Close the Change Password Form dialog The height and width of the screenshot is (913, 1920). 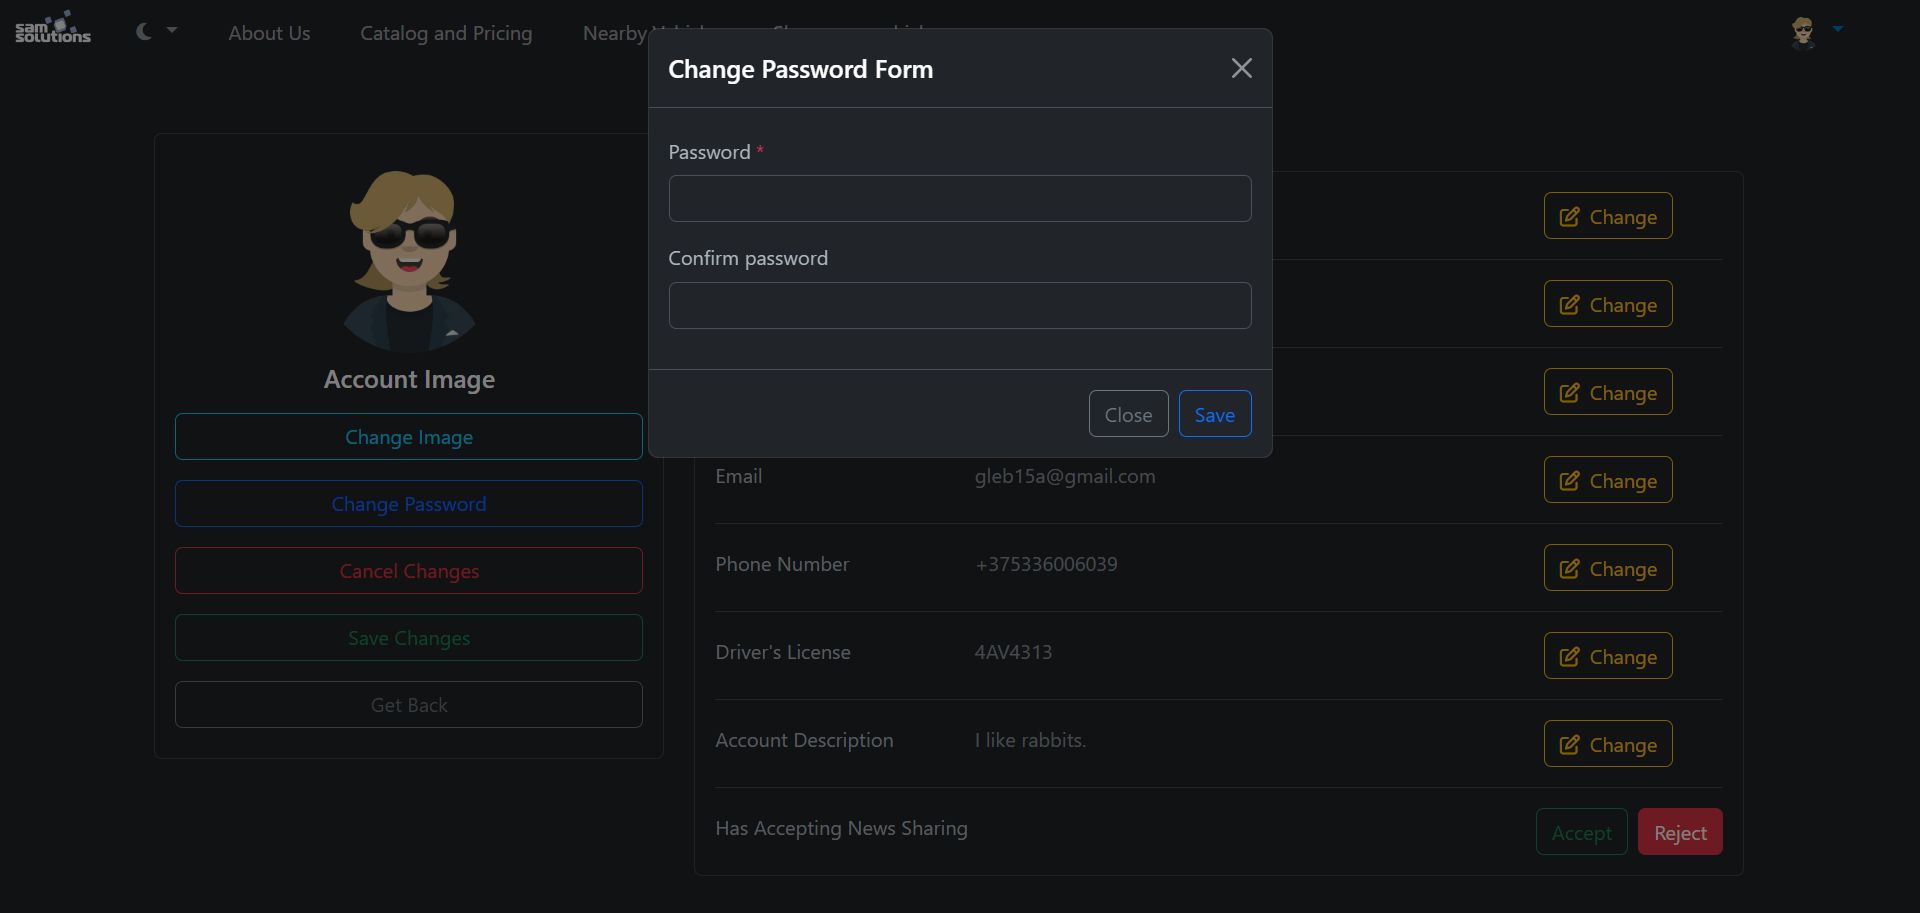click(x=1241, y=68)
